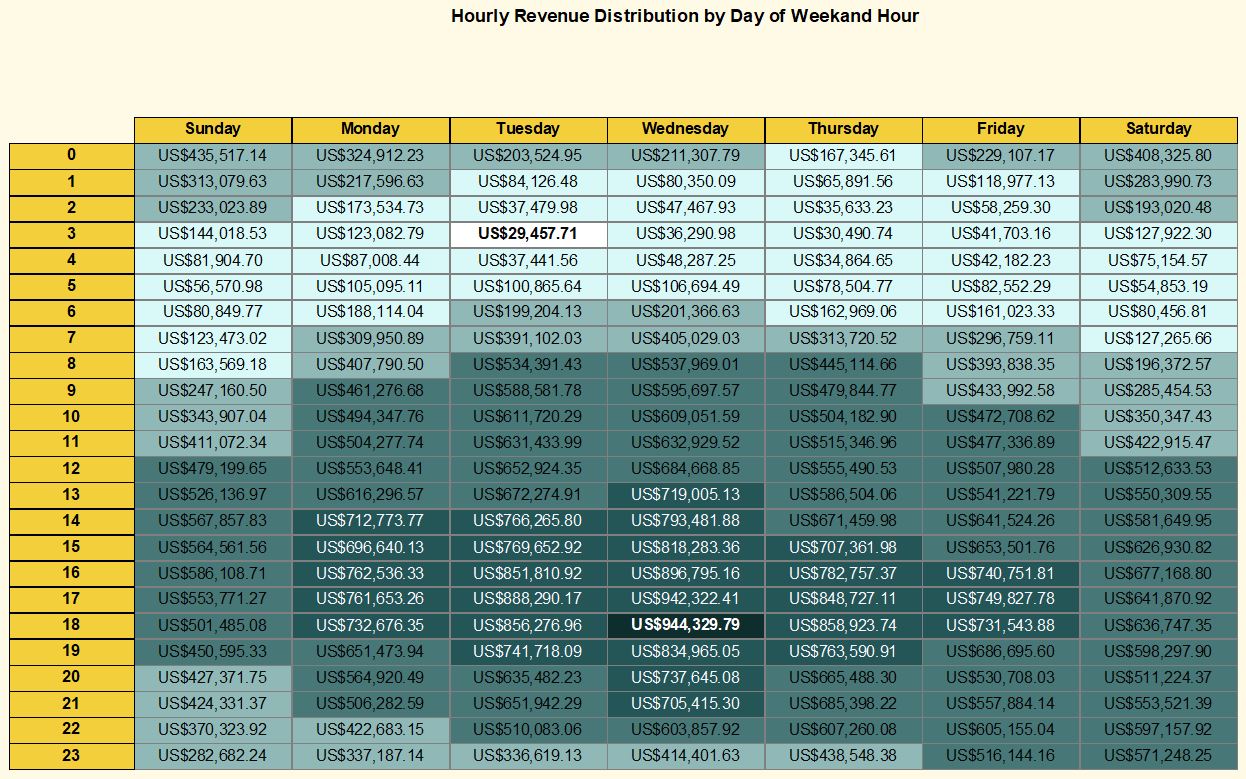Select the Wednesday column header

coord(685,129)
